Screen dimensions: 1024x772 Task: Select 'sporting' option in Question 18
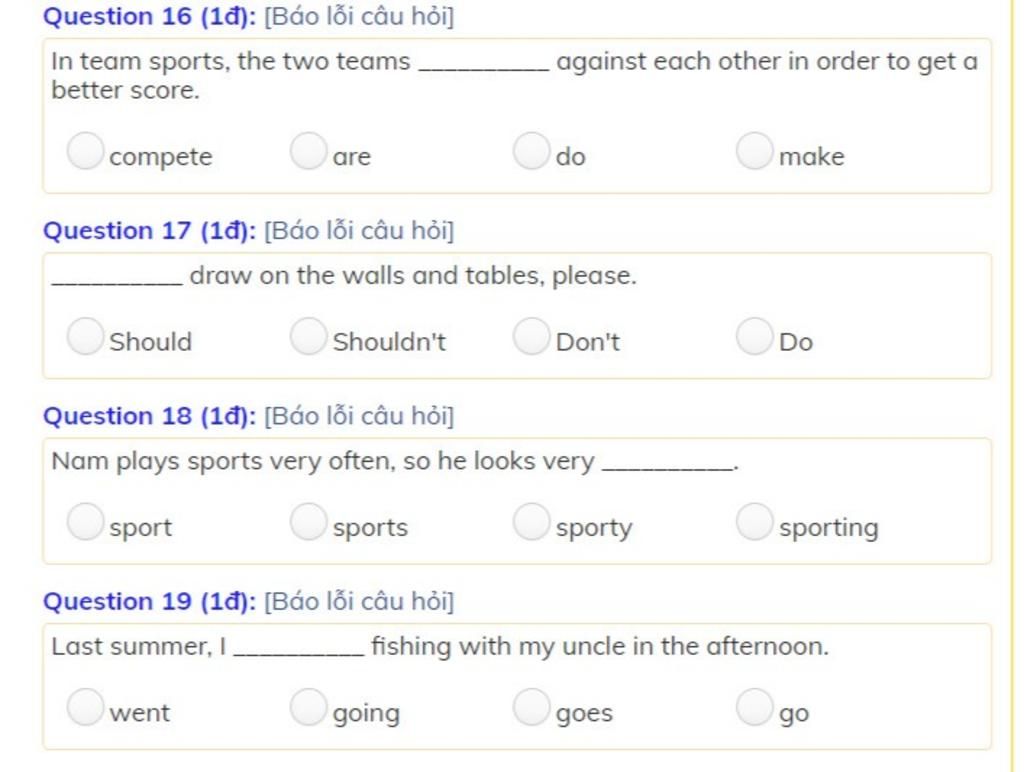755,522
